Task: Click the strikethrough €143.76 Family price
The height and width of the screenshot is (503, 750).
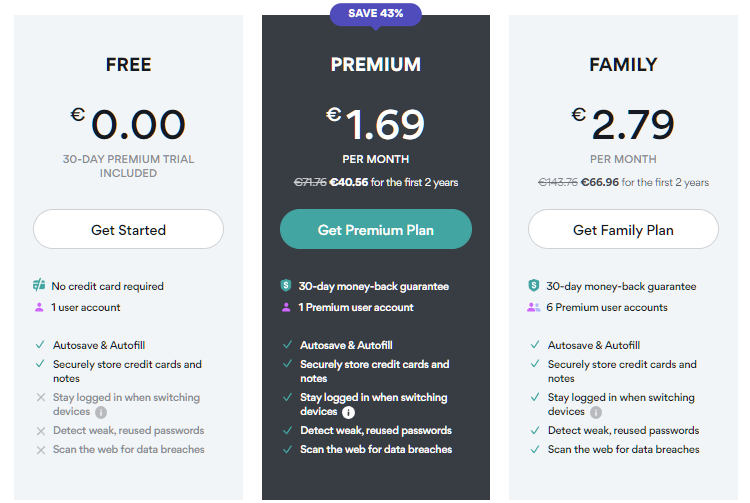Action: (558, 182)
